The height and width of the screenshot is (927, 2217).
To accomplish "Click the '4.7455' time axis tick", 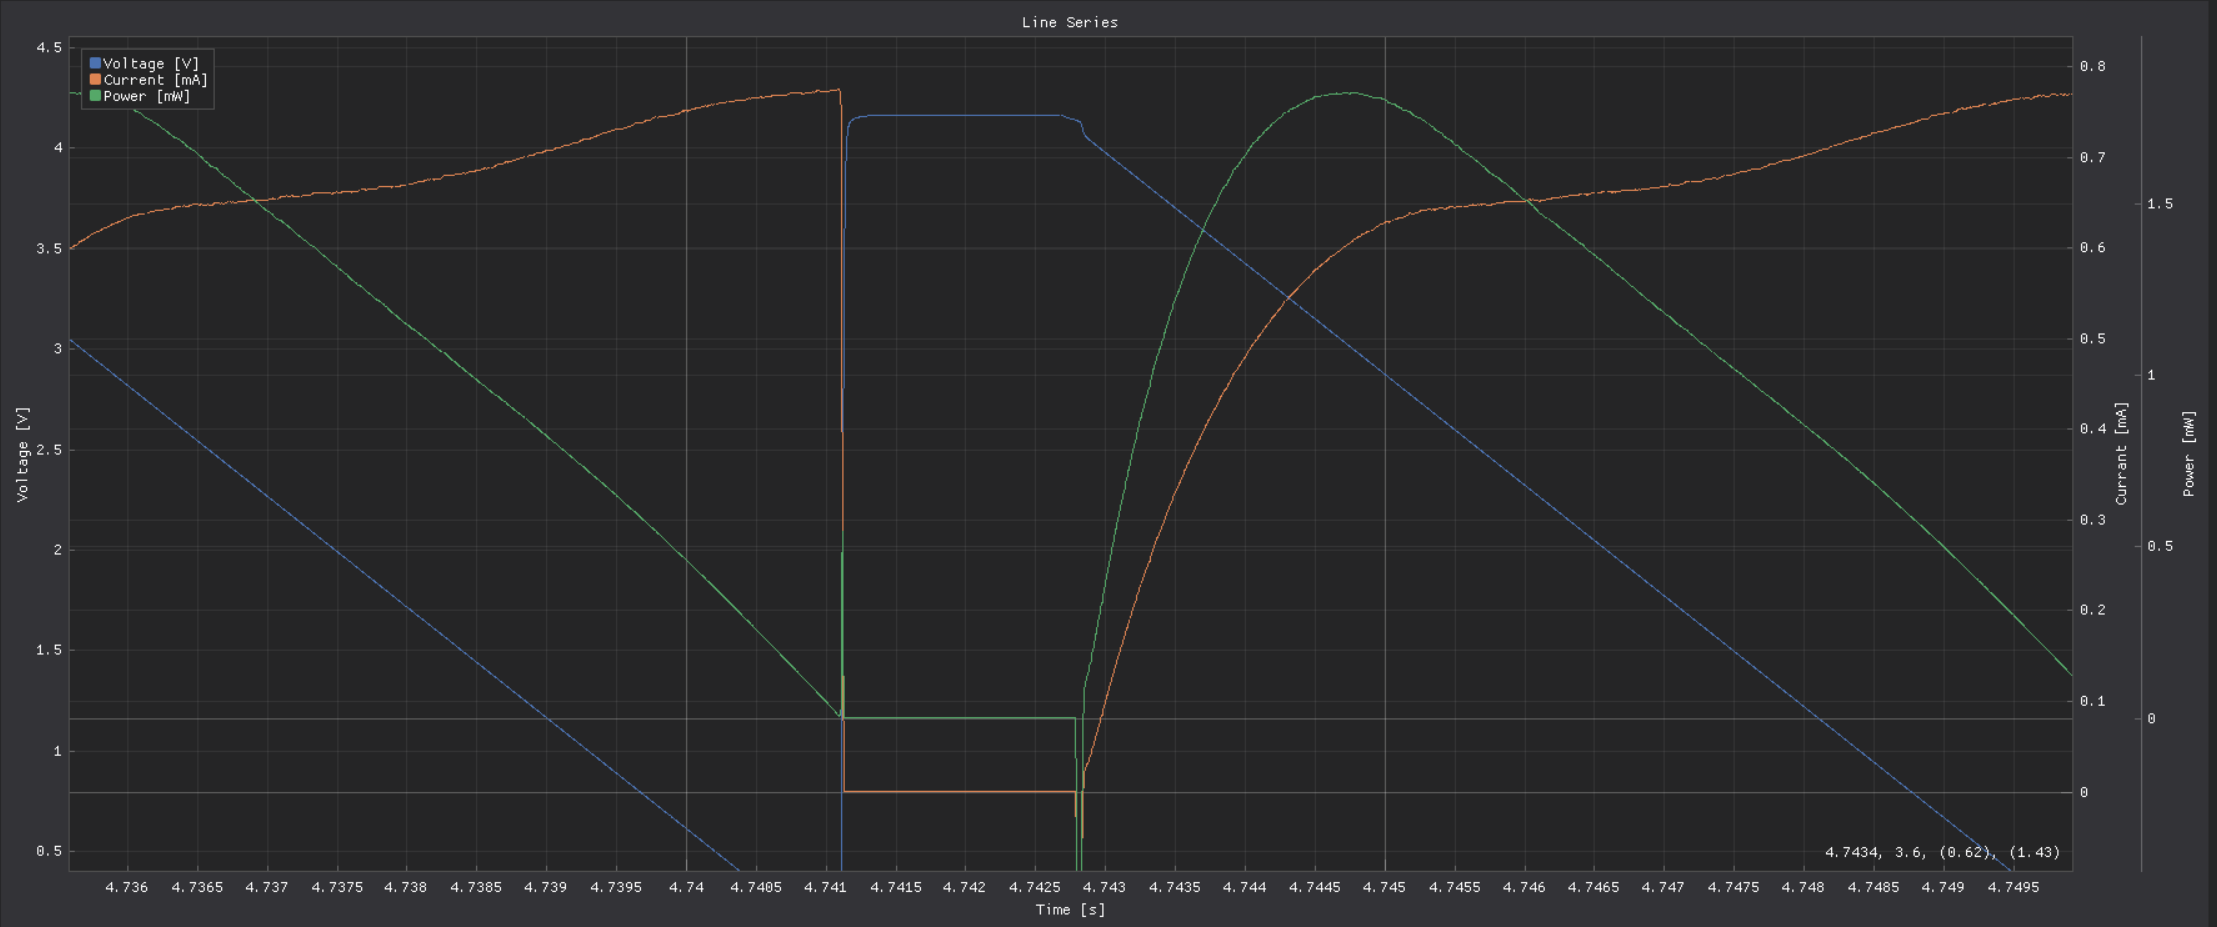I will tap(1455, 887).
